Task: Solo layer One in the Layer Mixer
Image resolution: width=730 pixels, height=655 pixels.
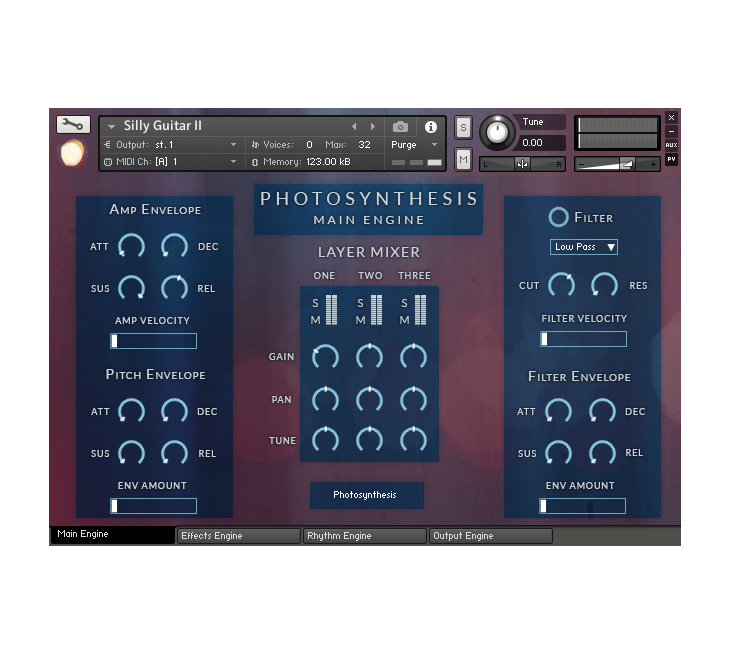Action: point(316,303)
